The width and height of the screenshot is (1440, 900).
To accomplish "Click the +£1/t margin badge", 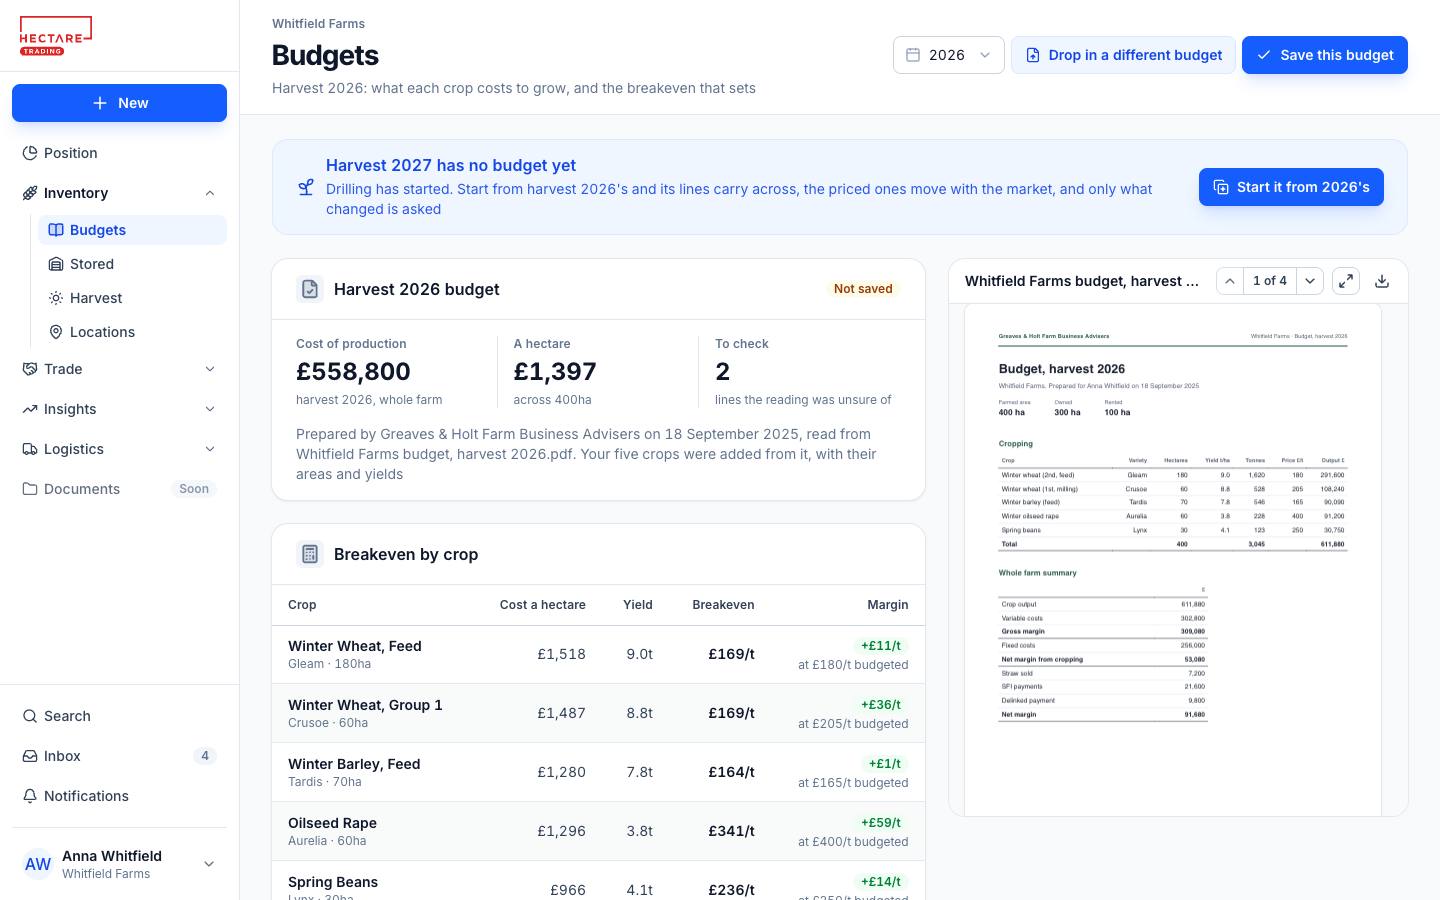I will click(884, 764).
